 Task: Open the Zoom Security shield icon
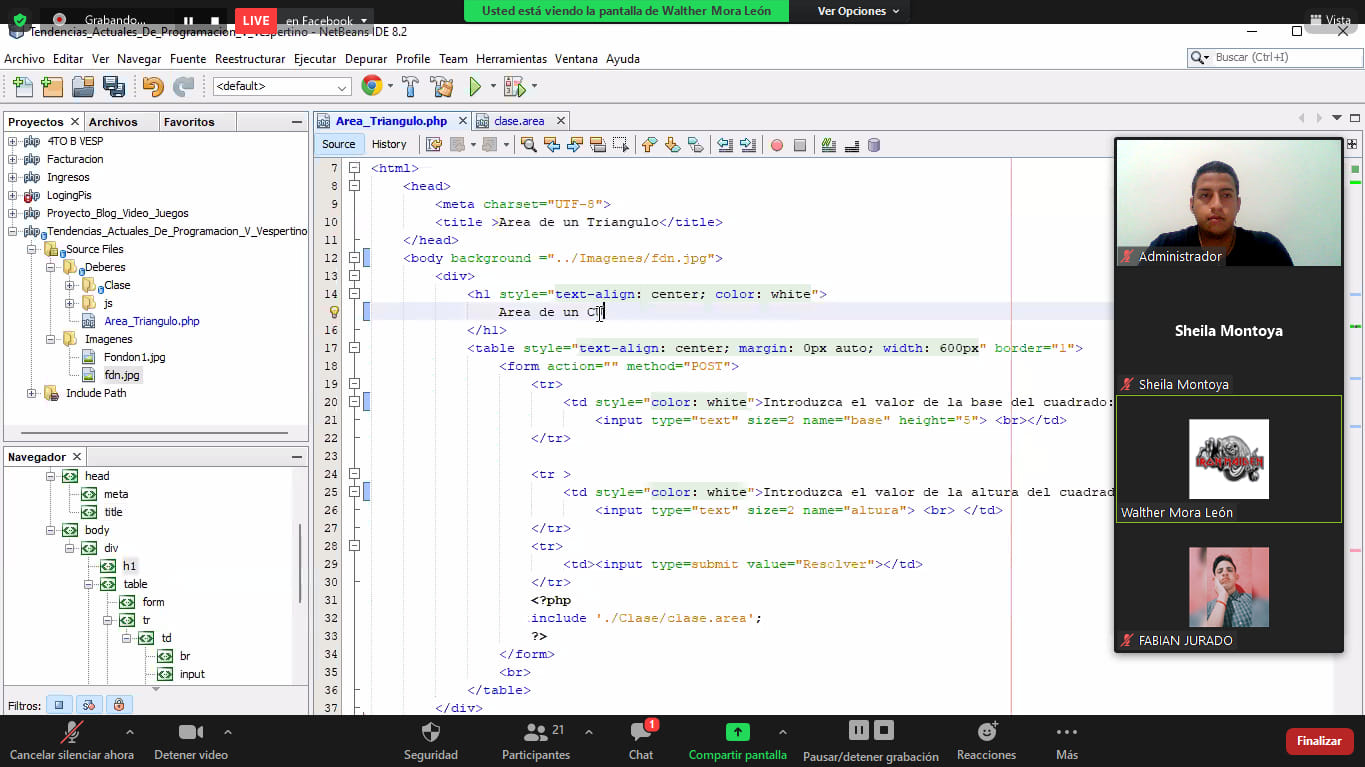pyautogui.click(x=431, y=740)
